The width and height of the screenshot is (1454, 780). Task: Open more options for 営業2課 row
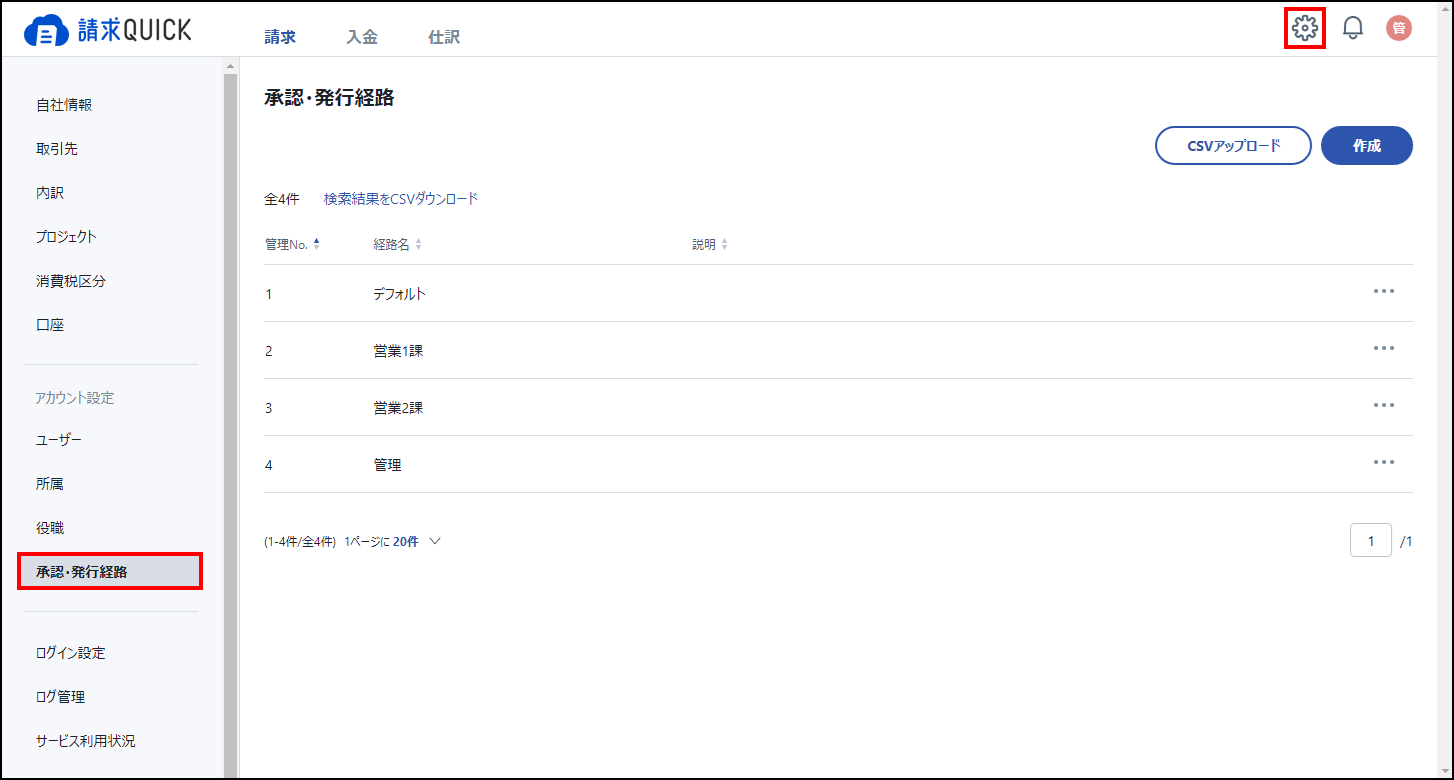pyautogui.click(x=1383, y=405)
